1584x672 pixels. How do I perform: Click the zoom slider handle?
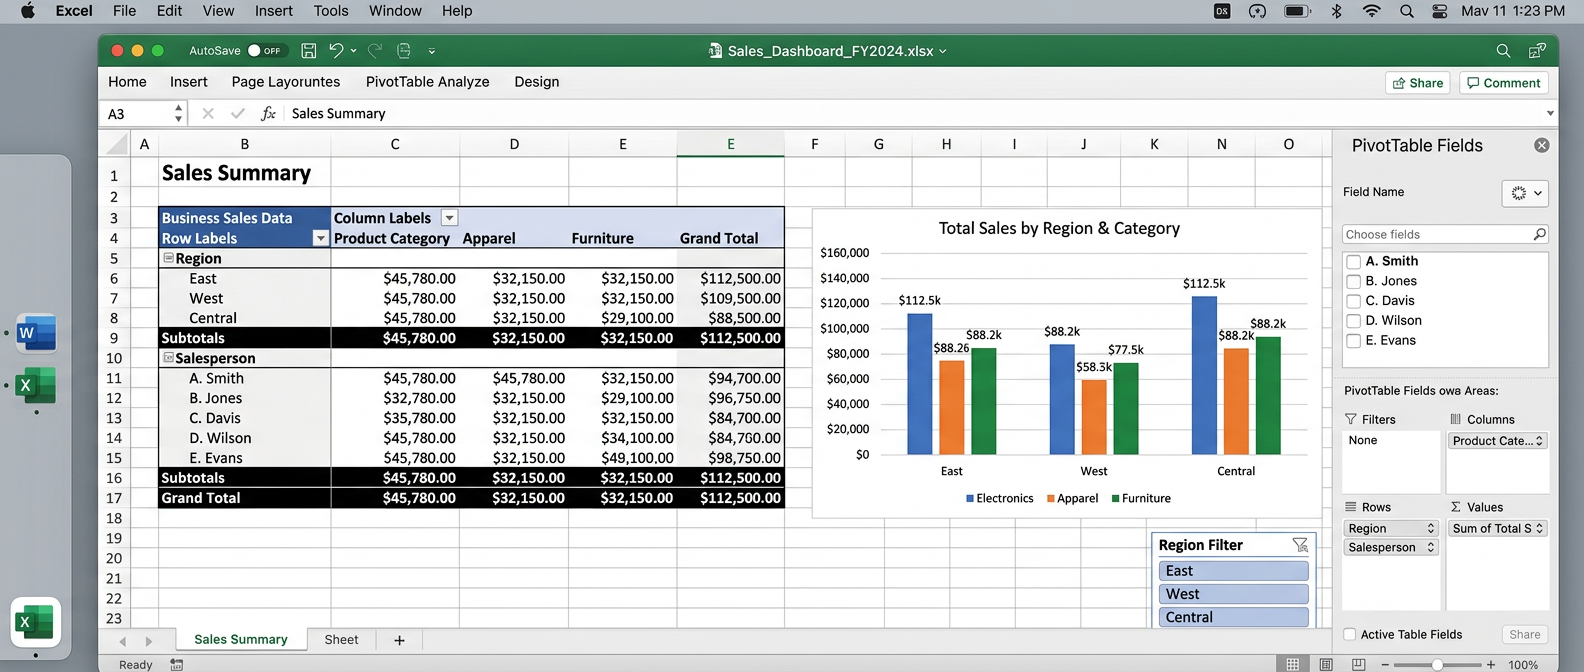point(1437,664)
